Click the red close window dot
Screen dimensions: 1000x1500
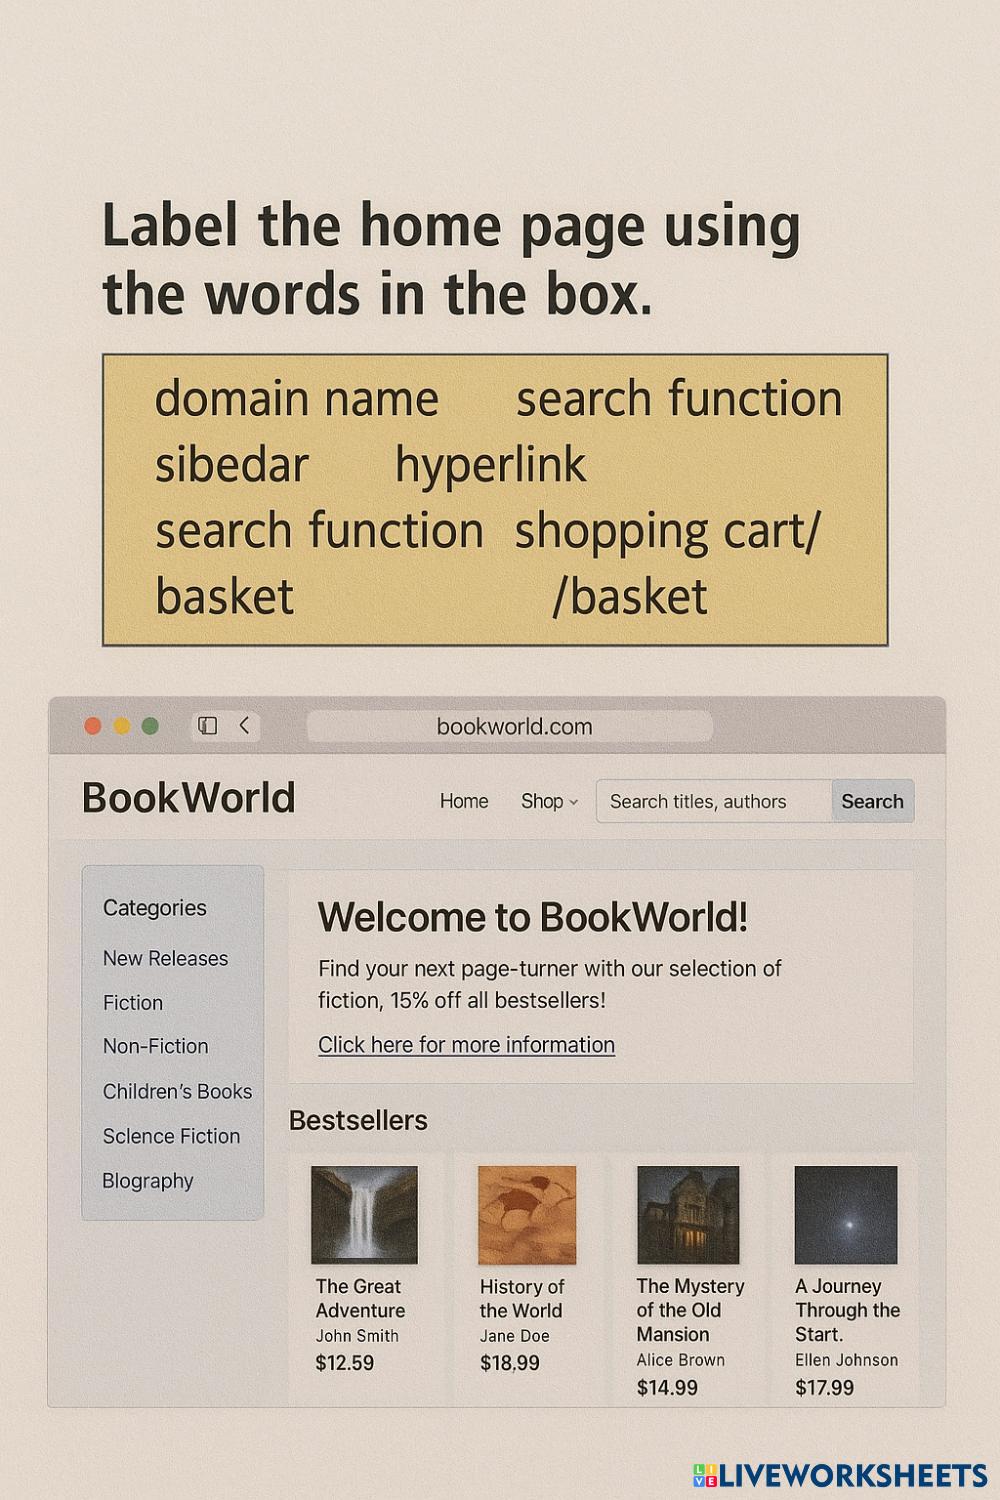pos(93,726)
